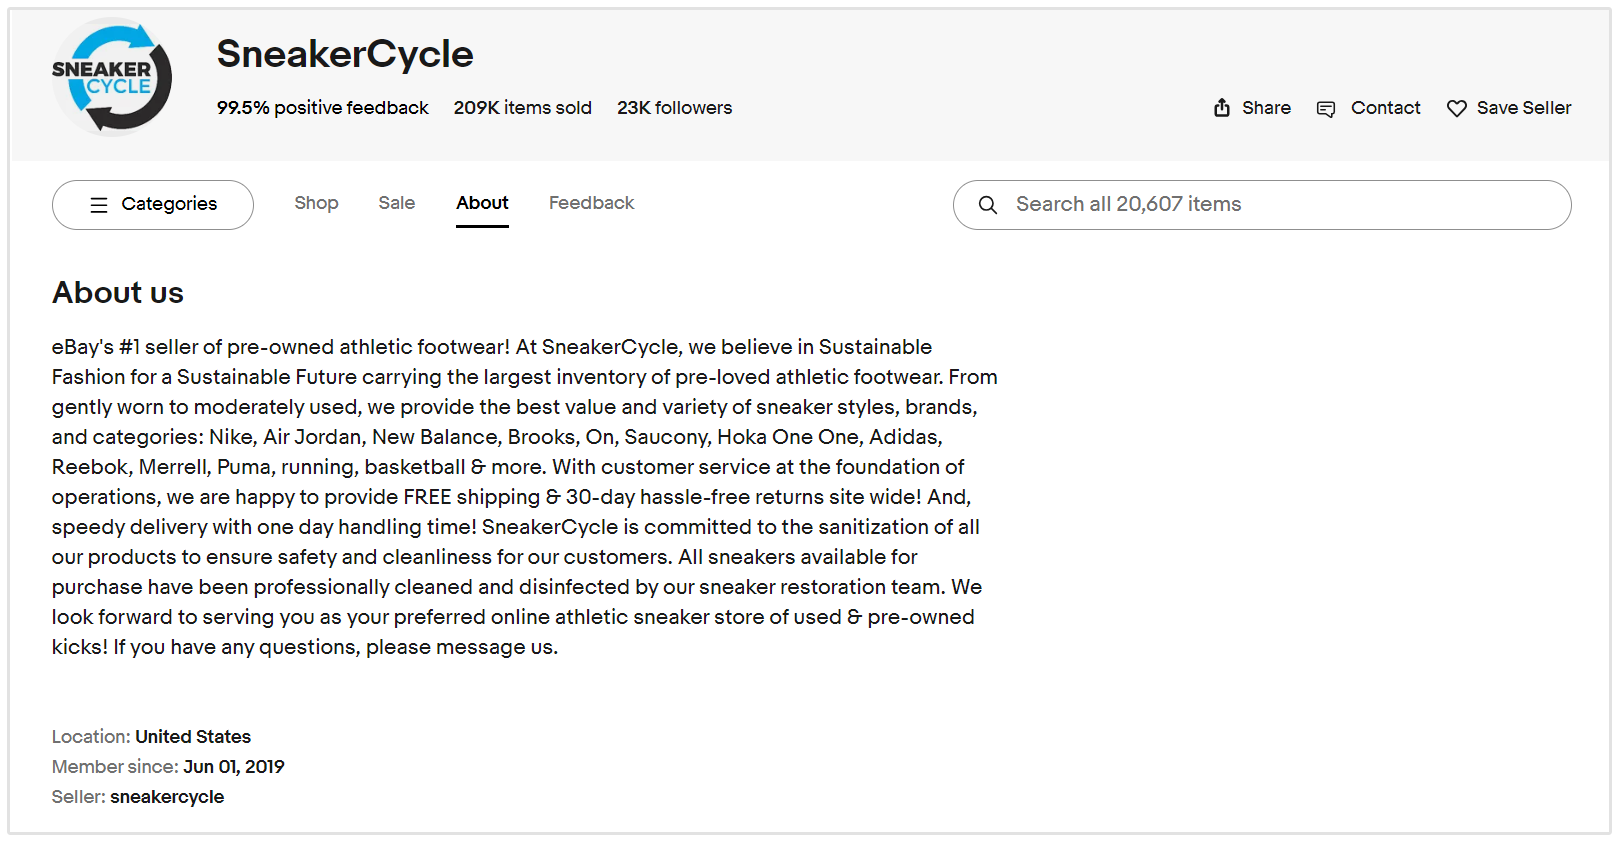The image size is (1619, 842).
Task: Focus the 'Search all 20,607 items' field
Action: 1280,205
